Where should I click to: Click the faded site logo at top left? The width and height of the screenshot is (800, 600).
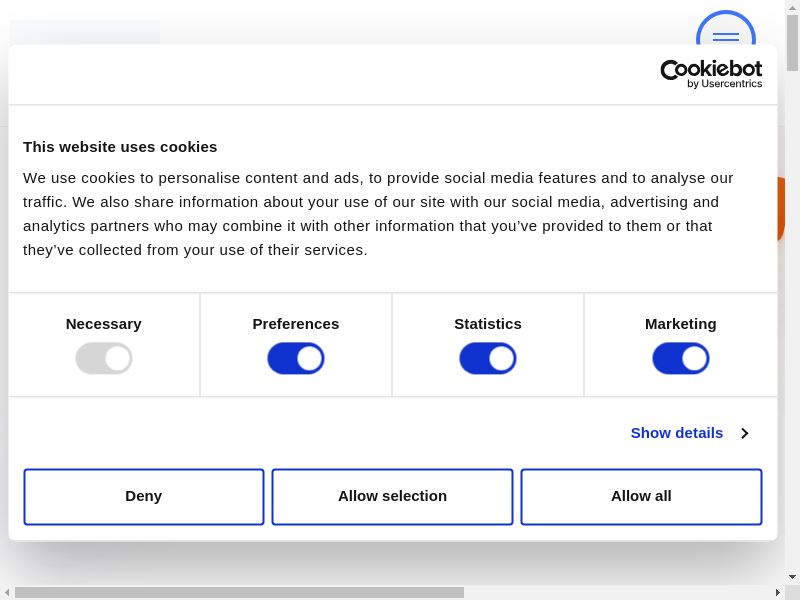(85, 32)
